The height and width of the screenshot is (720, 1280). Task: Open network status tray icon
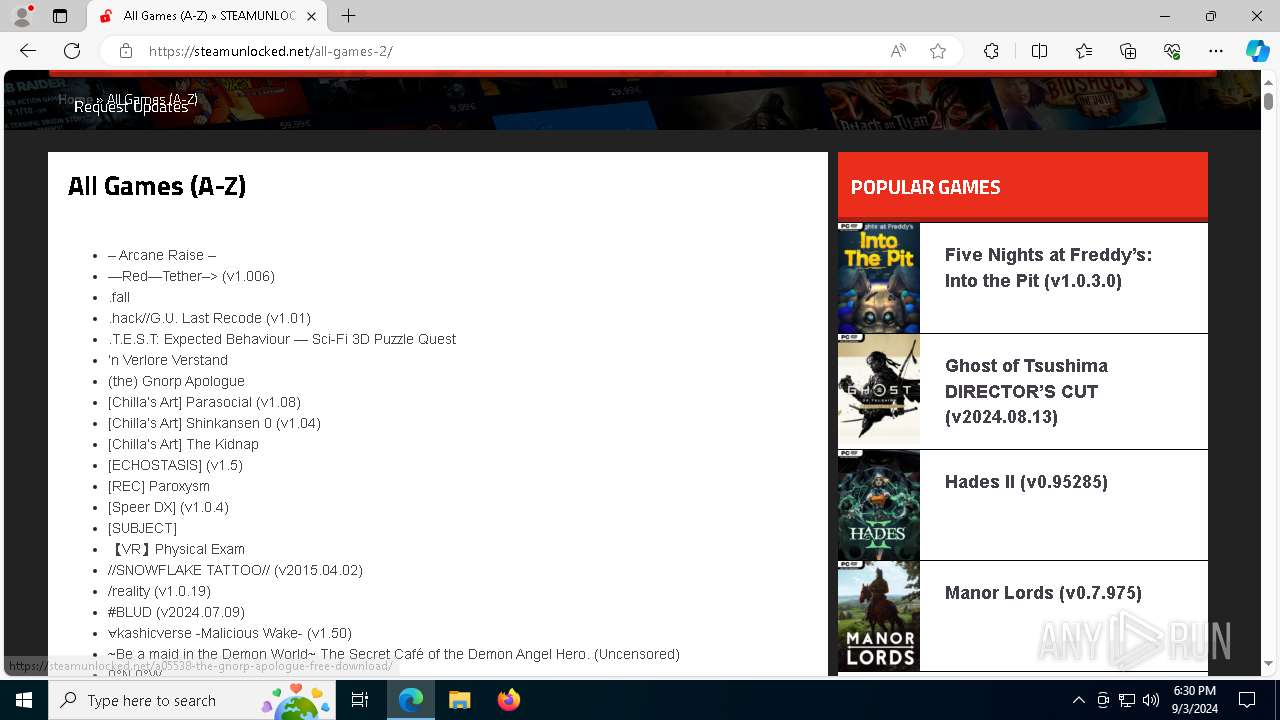pyautogui.click(x=1127, y=700)
